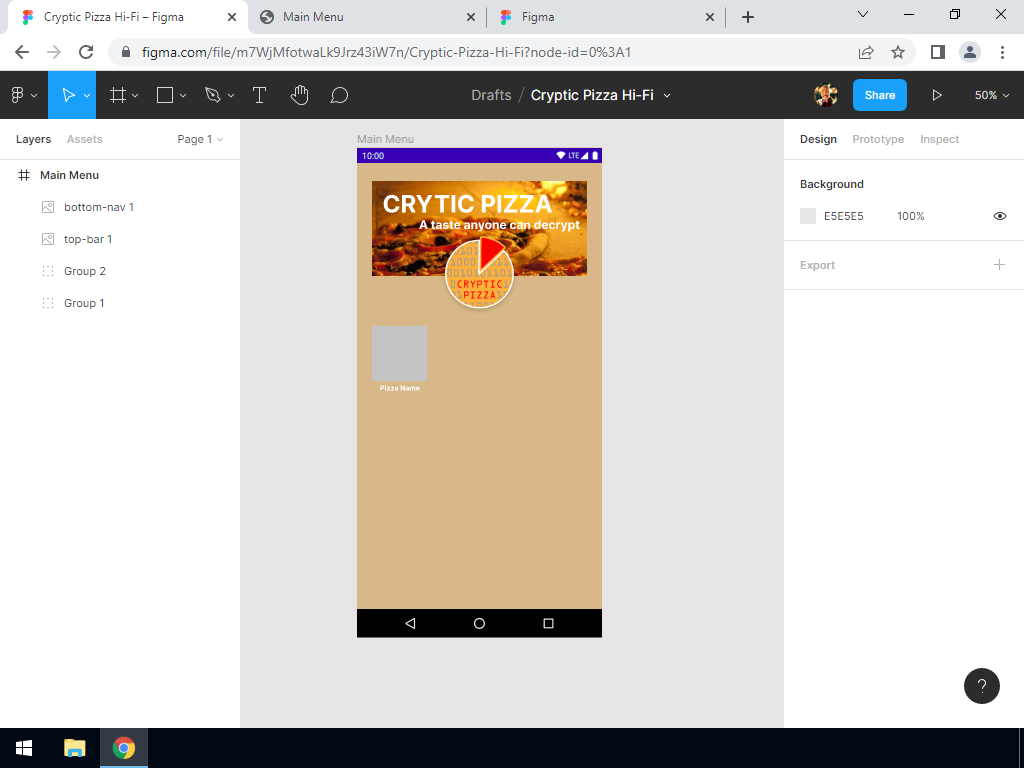Click the Present play icon
Screen dimensions: 1024x768
tap(936, 95)
